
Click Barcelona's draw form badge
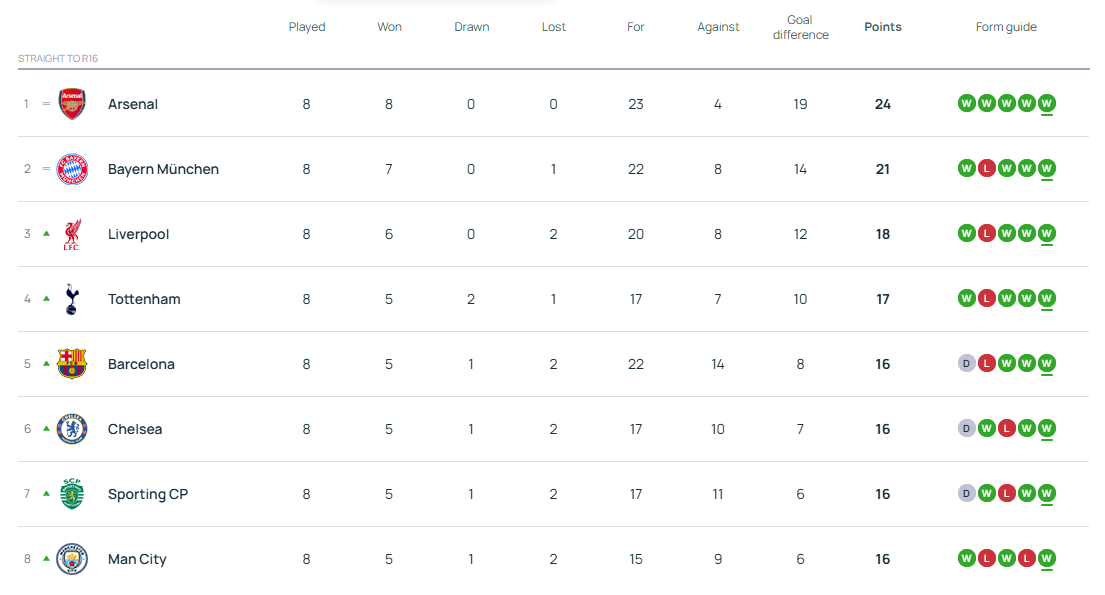click(x=966, y=363)
